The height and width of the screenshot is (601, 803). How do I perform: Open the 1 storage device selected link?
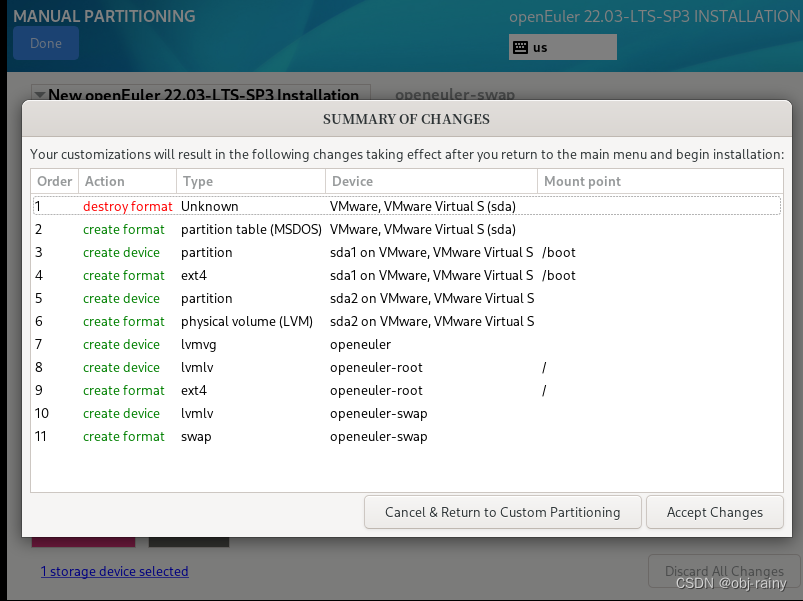click(x=115, y=571)
